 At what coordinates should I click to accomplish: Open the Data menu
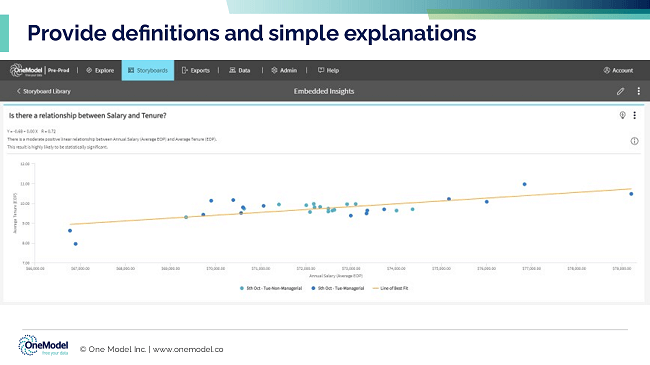(240, 71)
